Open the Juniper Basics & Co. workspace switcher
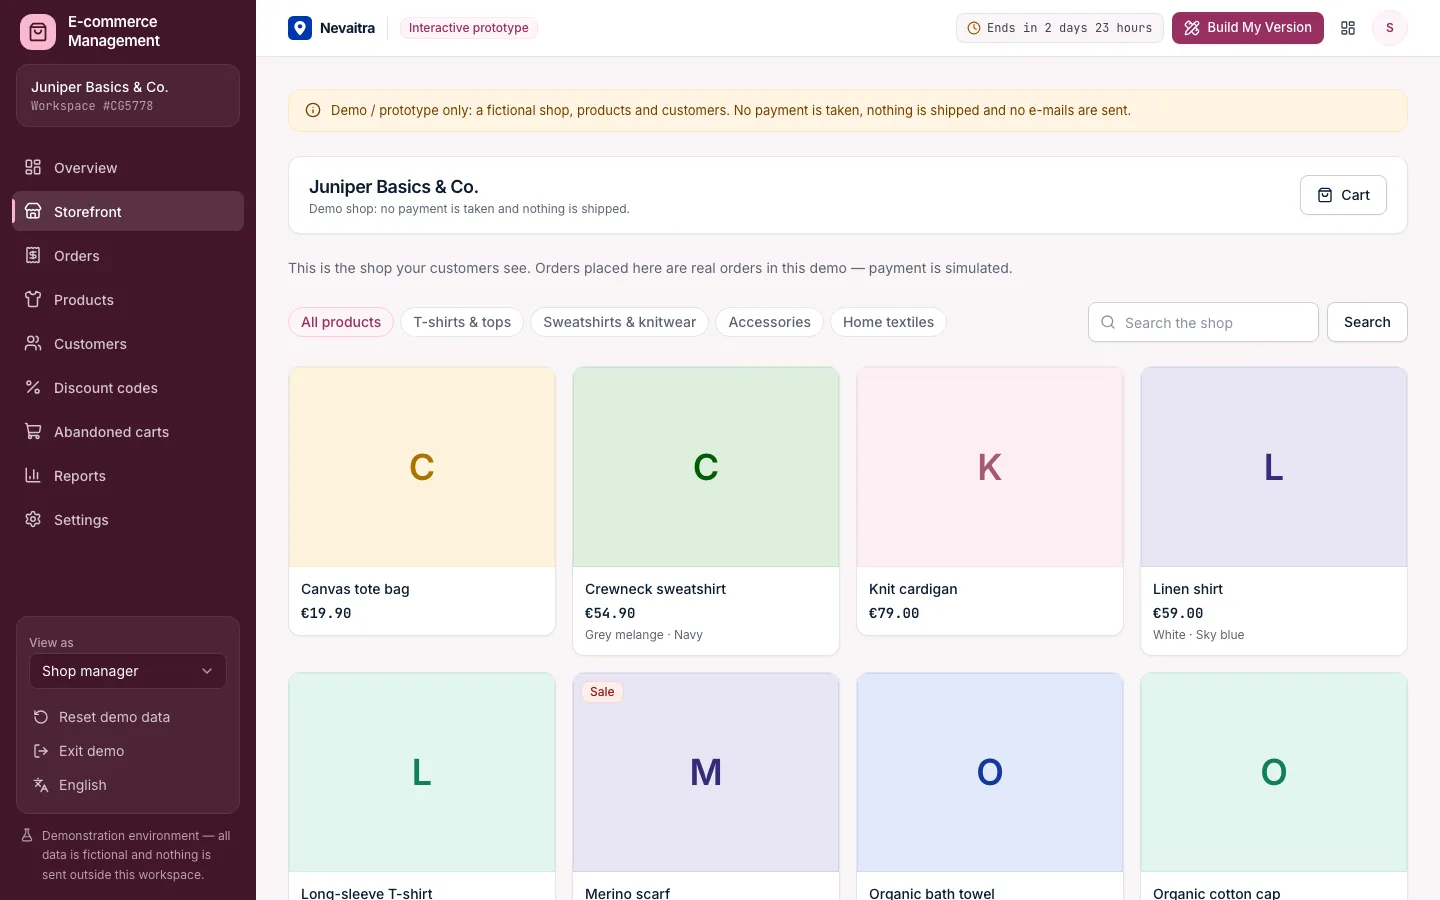Screen dimensions: 1440x900 128,96
